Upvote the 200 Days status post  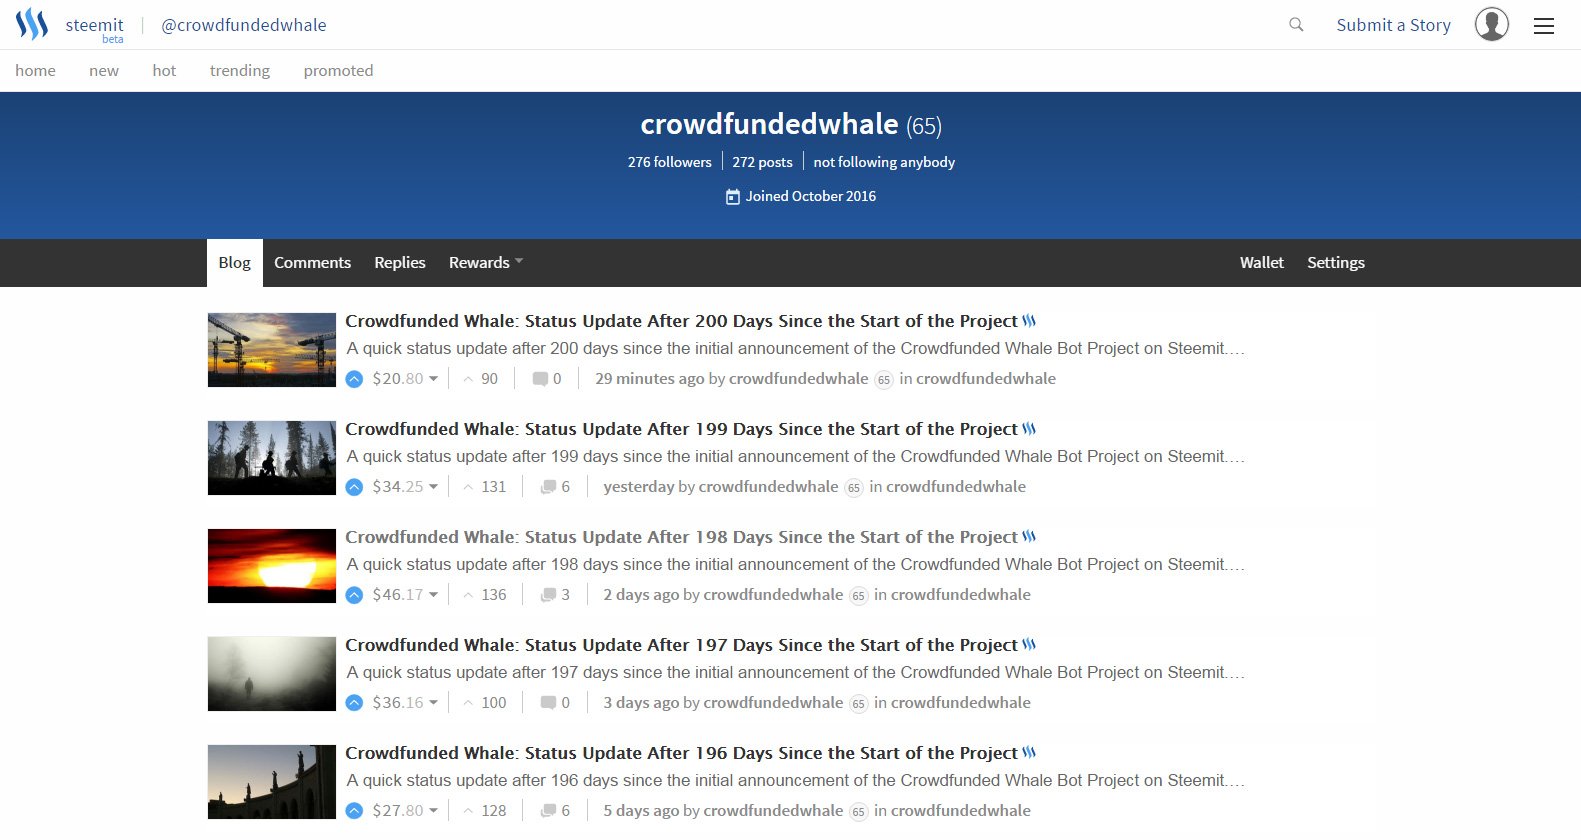tap(354, 379)
